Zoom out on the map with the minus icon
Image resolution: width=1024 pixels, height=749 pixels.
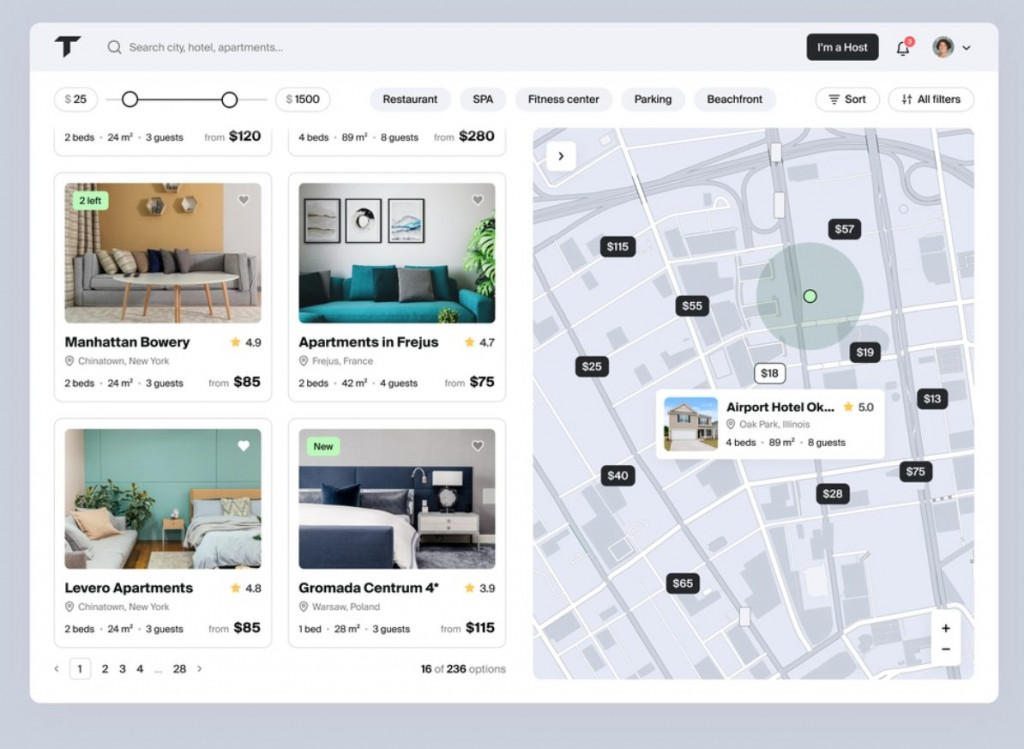click(945, 649)
